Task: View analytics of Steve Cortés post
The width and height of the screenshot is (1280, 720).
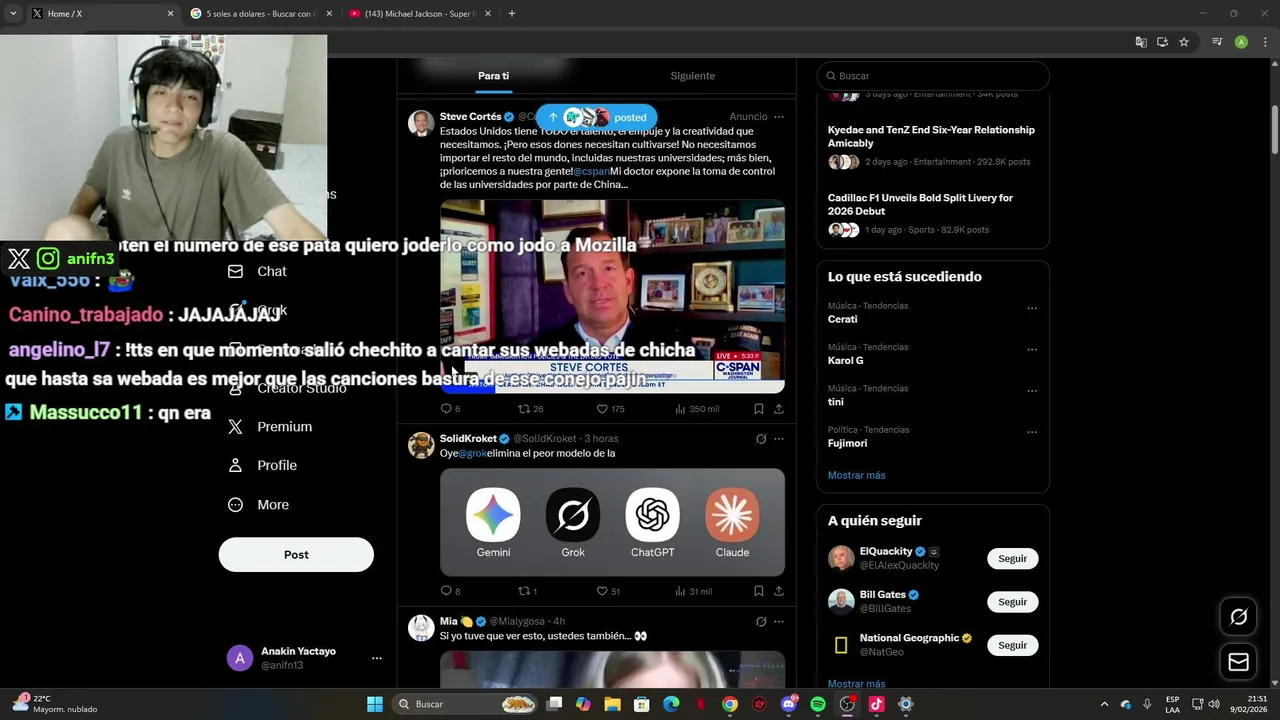Action: pyautogui.click(x=697, y=409)
